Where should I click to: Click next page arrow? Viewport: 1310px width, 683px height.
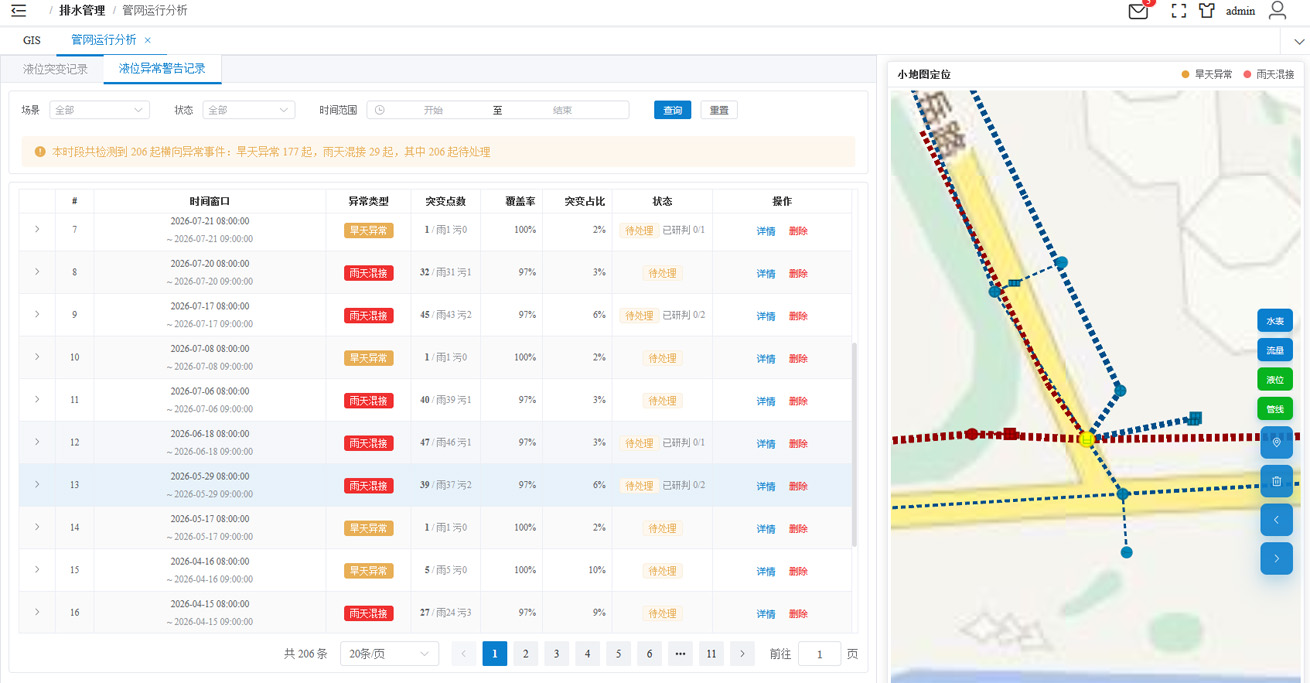[742, 654]
